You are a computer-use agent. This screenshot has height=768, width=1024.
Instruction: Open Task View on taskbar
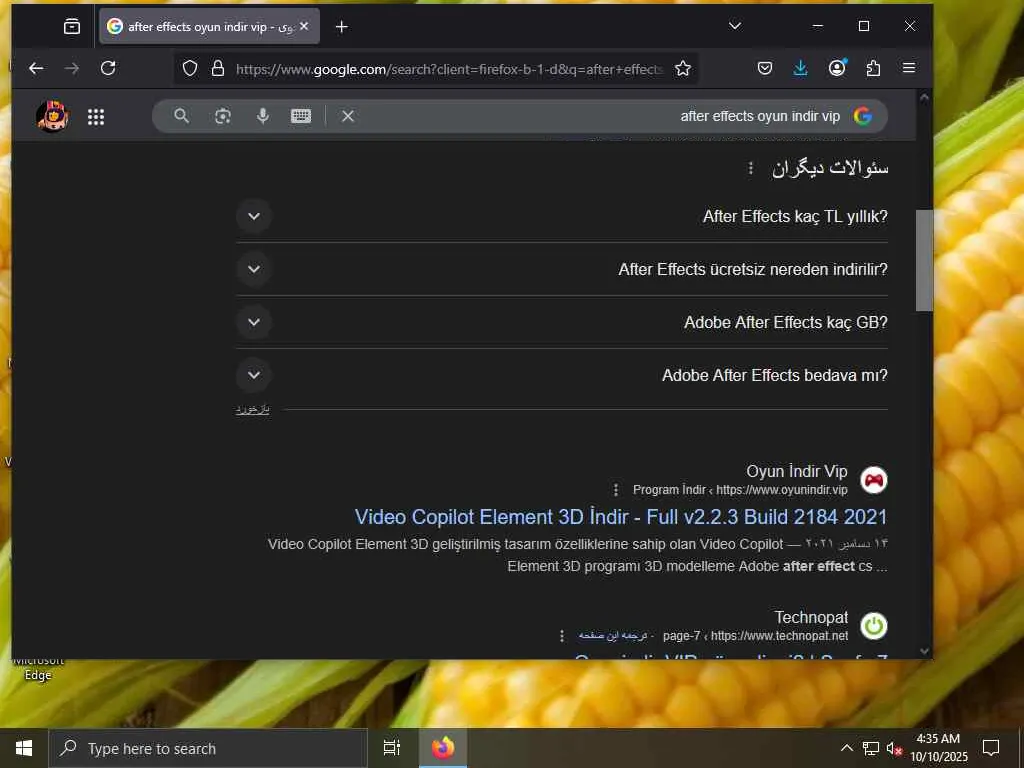(392, 748)
